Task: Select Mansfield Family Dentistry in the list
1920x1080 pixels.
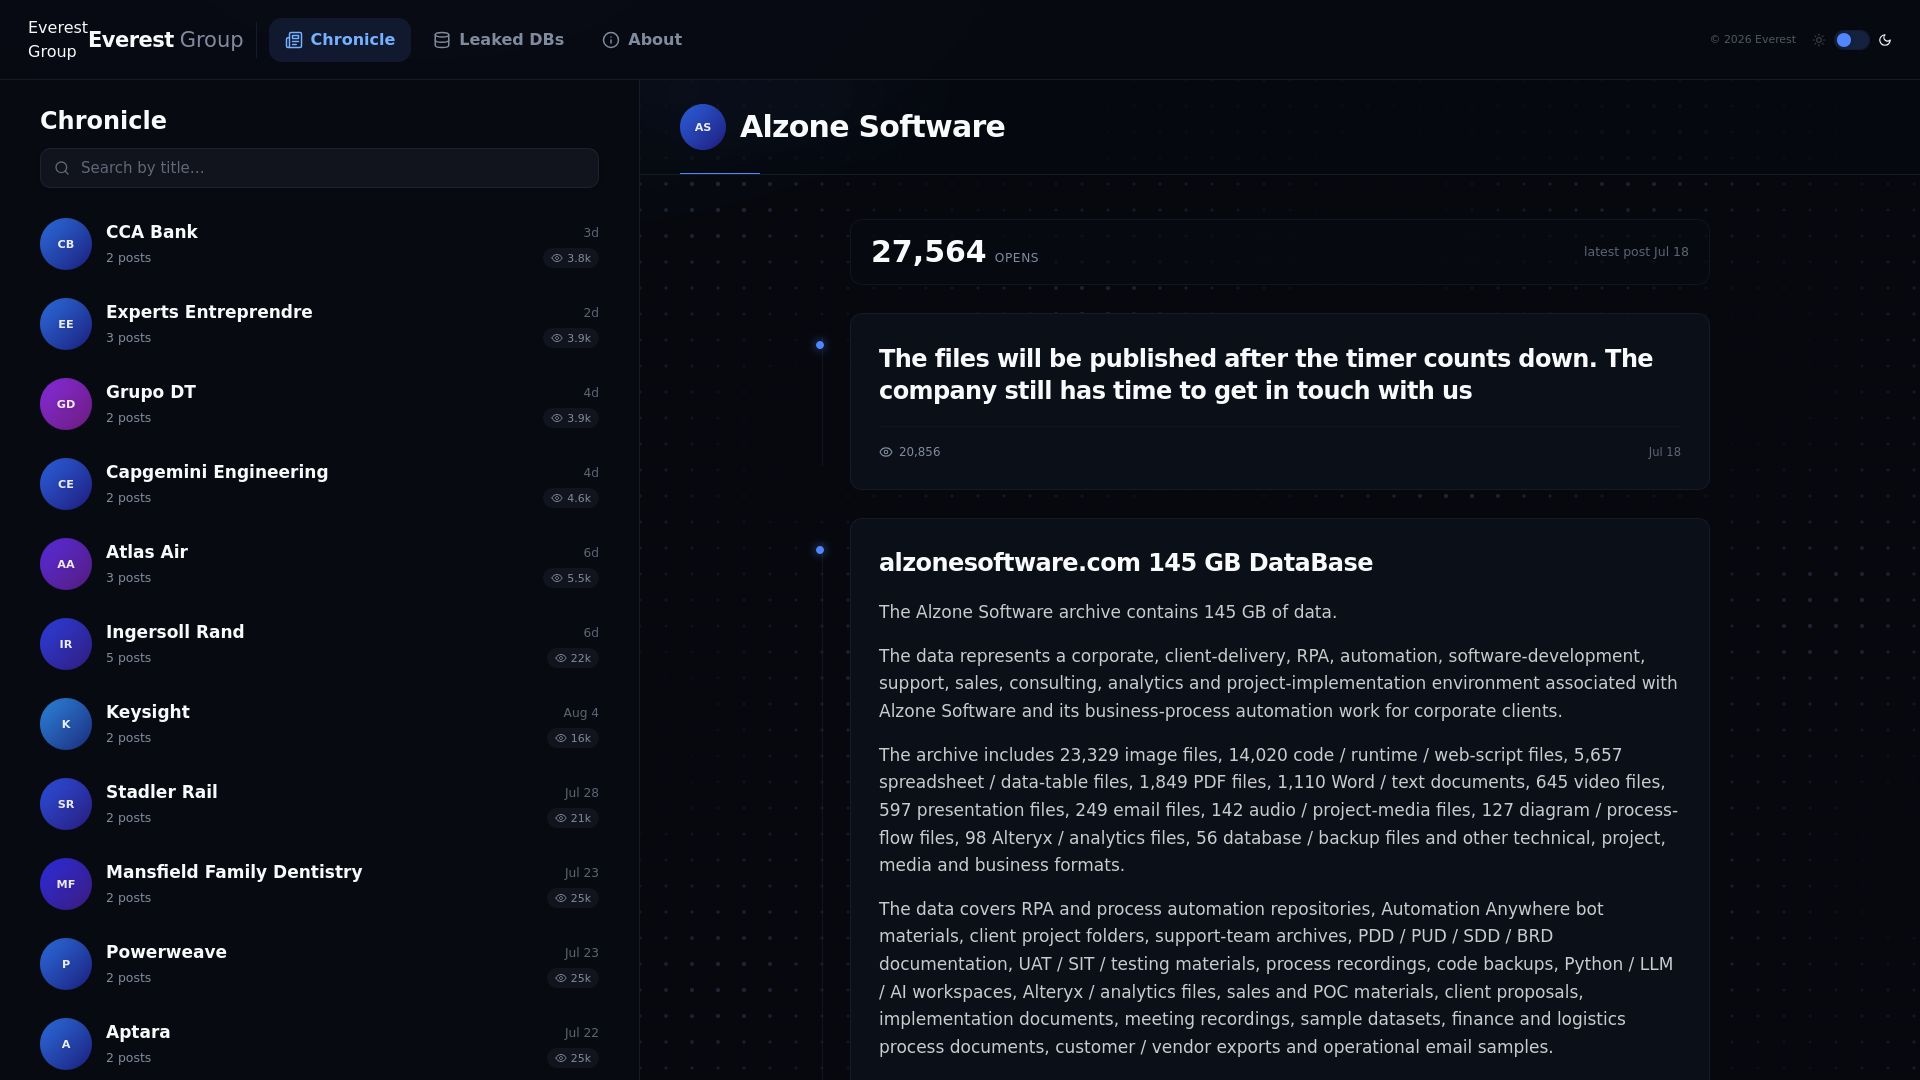Action: (x=319, y=884)
